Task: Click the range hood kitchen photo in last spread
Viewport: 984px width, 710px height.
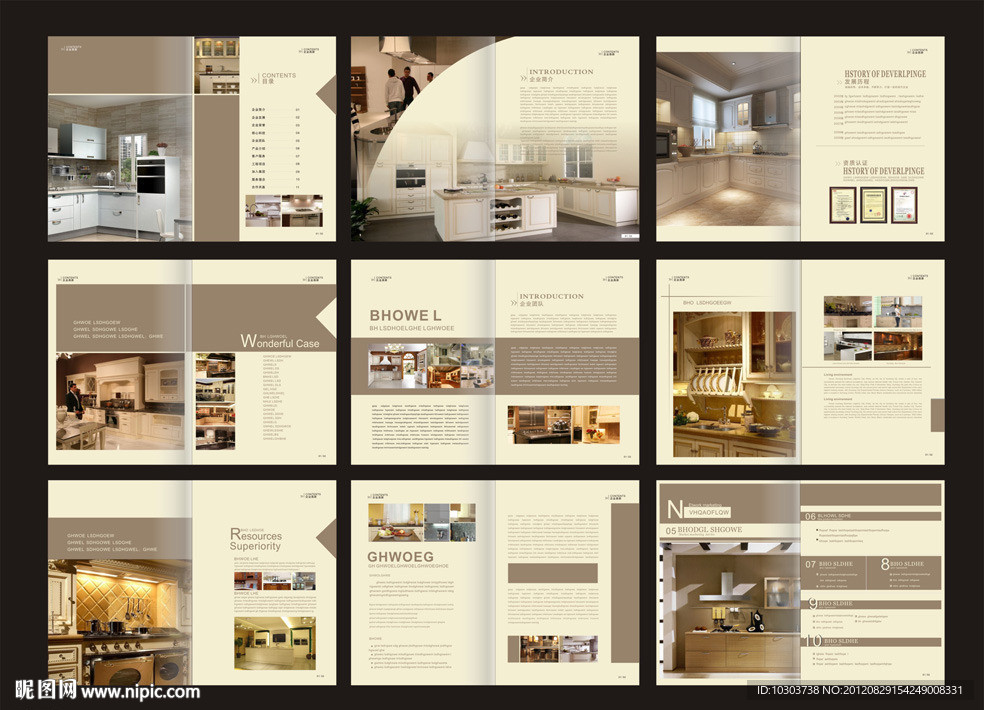Action: [x=733, y=610]
